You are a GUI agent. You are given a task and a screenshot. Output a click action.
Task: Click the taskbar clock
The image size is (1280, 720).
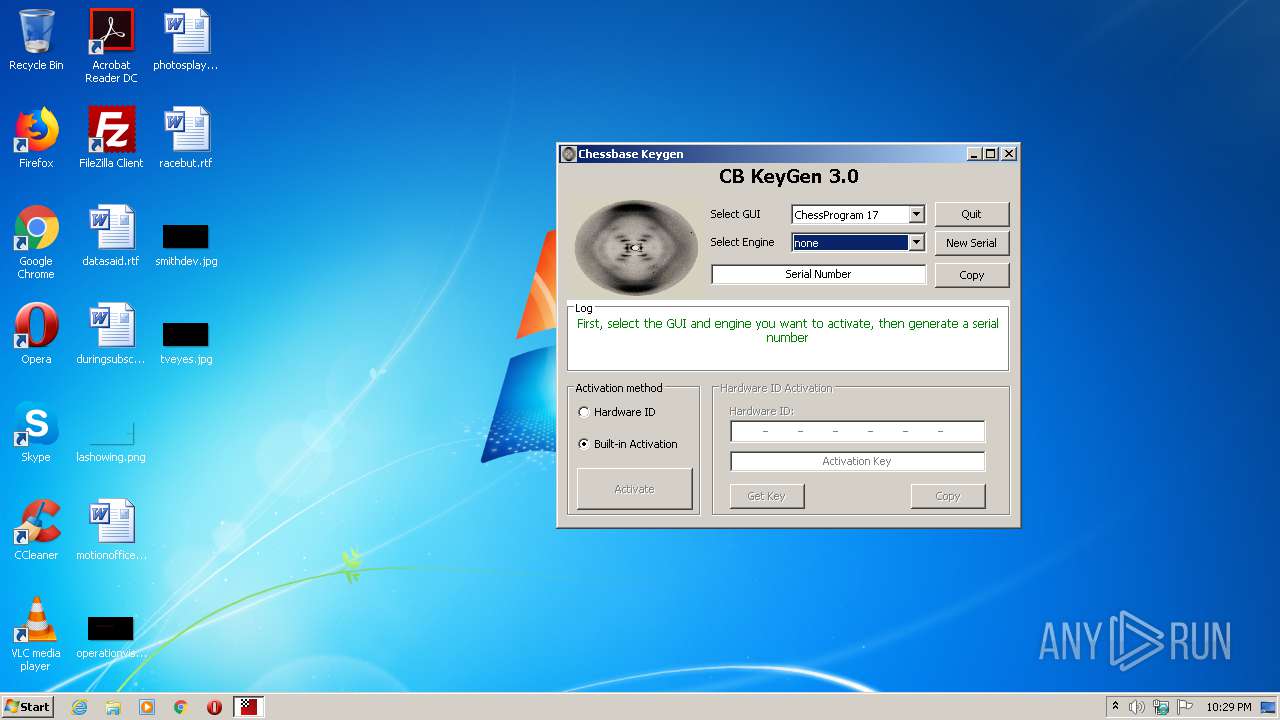pos(1228,707)
